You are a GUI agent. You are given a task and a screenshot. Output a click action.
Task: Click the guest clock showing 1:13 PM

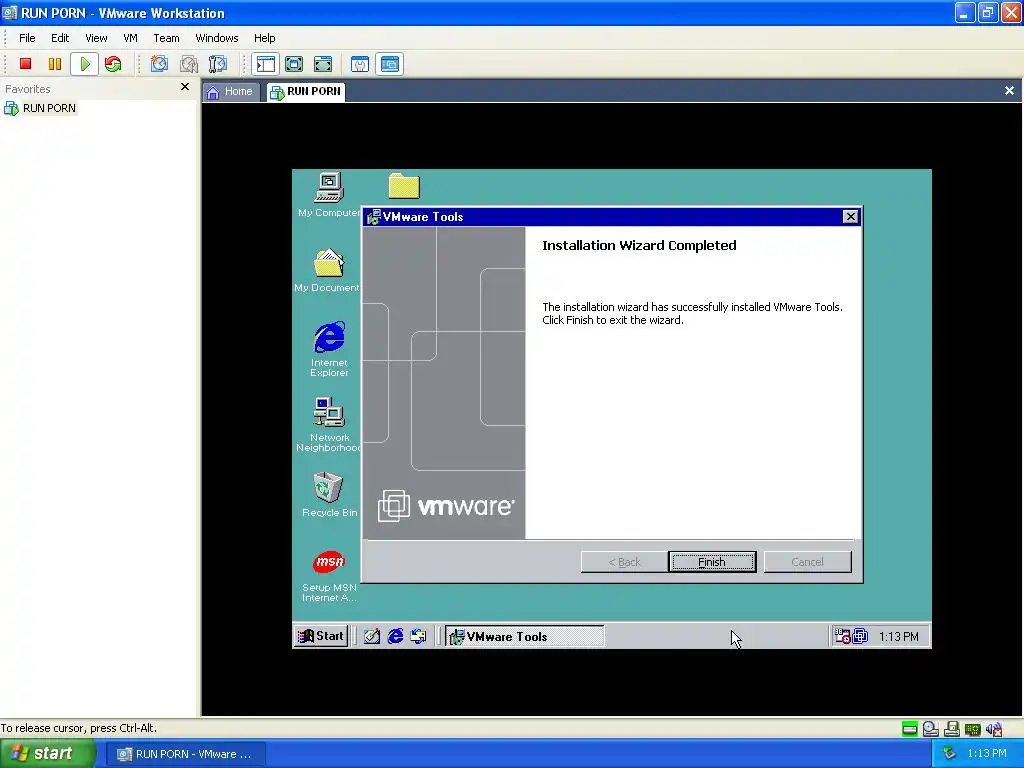pyautogui.click(x=899, y=637)
